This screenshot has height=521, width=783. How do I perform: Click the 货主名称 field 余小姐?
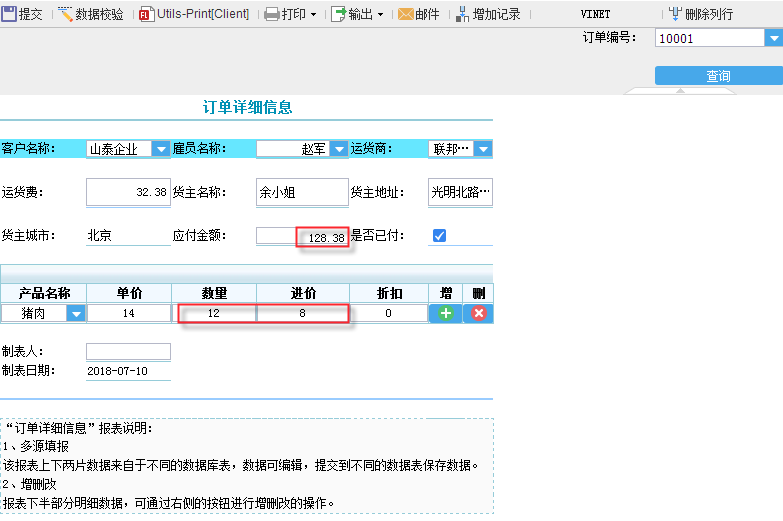point(302,192)
